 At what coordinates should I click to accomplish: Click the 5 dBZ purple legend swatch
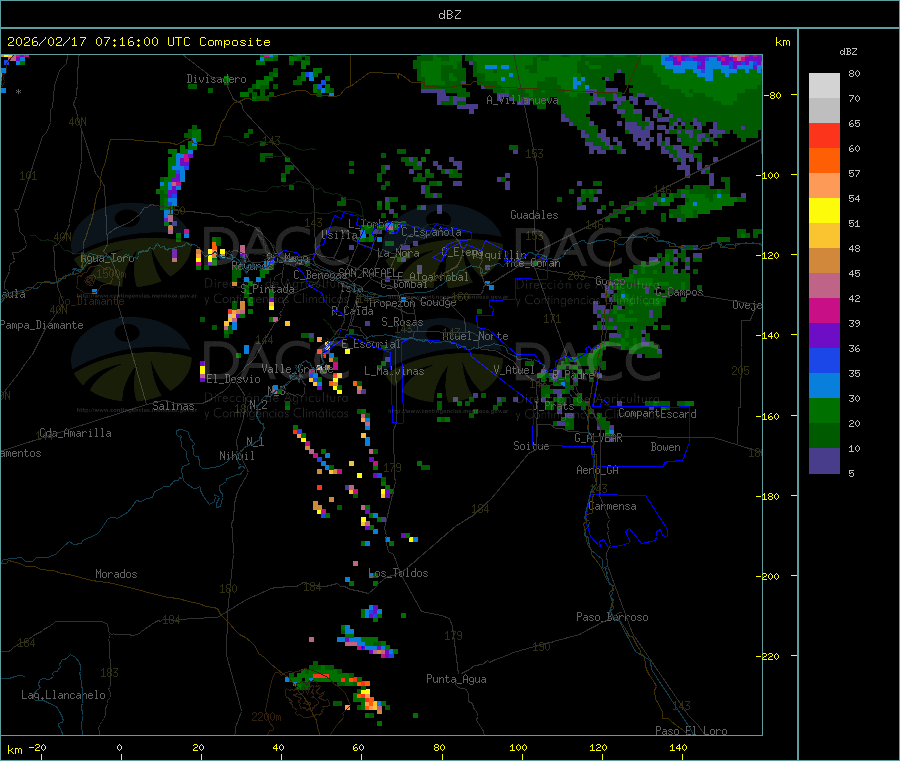824,460
